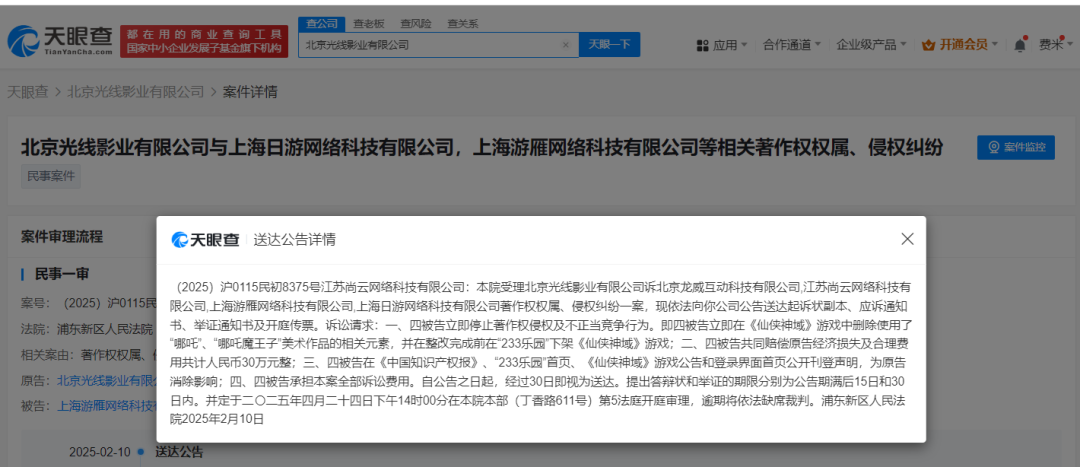
Task: Select the 查公司 search tab
Action: point(322,23)
